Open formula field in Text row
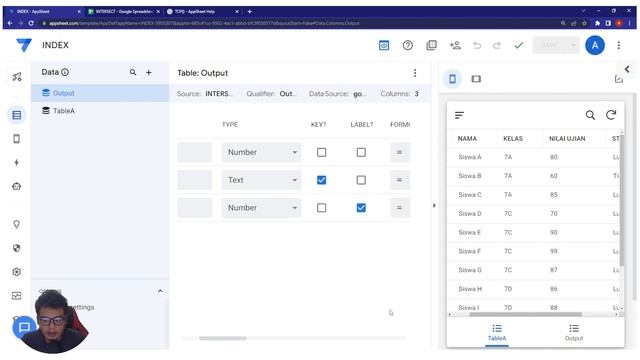 pos(400,180)
